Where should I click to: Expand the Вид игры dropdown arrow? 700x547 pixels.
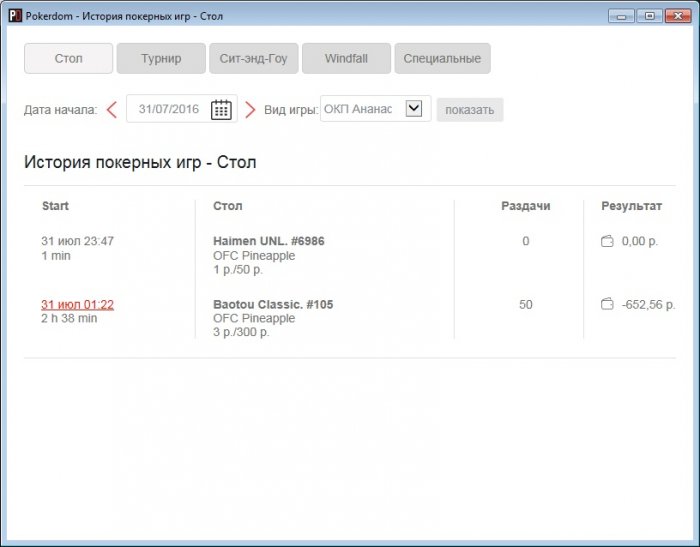click(414, 109)
